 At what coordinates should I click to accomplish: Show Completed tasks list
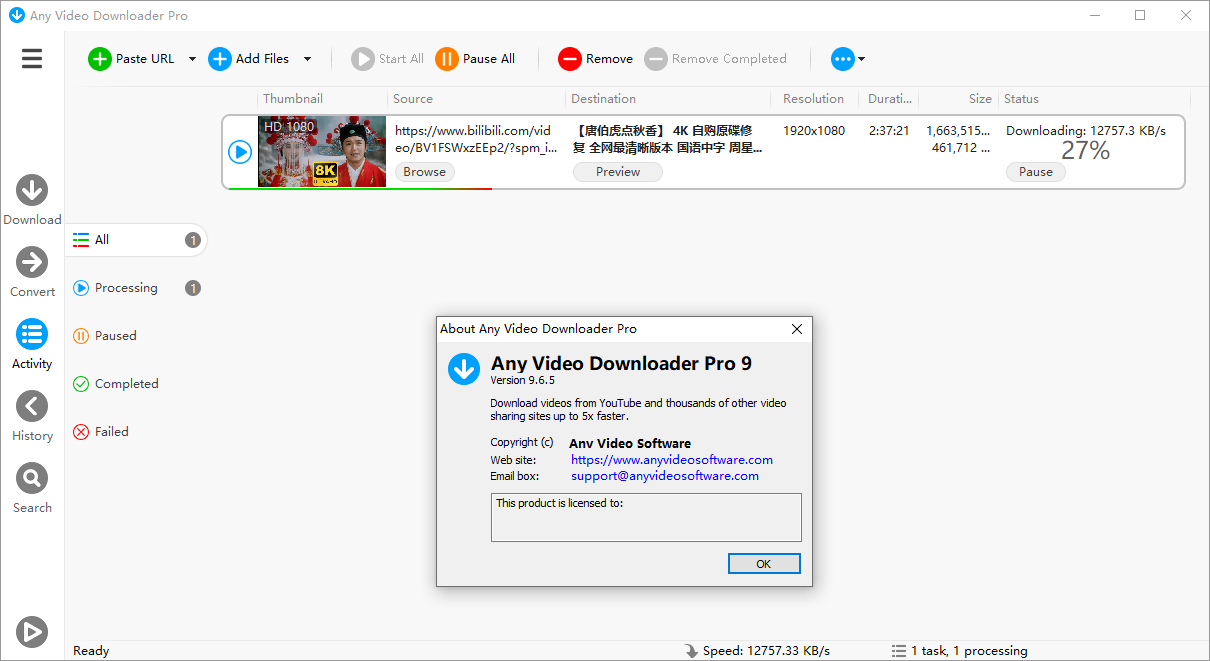pyautogui.click(x=126, y=384)
